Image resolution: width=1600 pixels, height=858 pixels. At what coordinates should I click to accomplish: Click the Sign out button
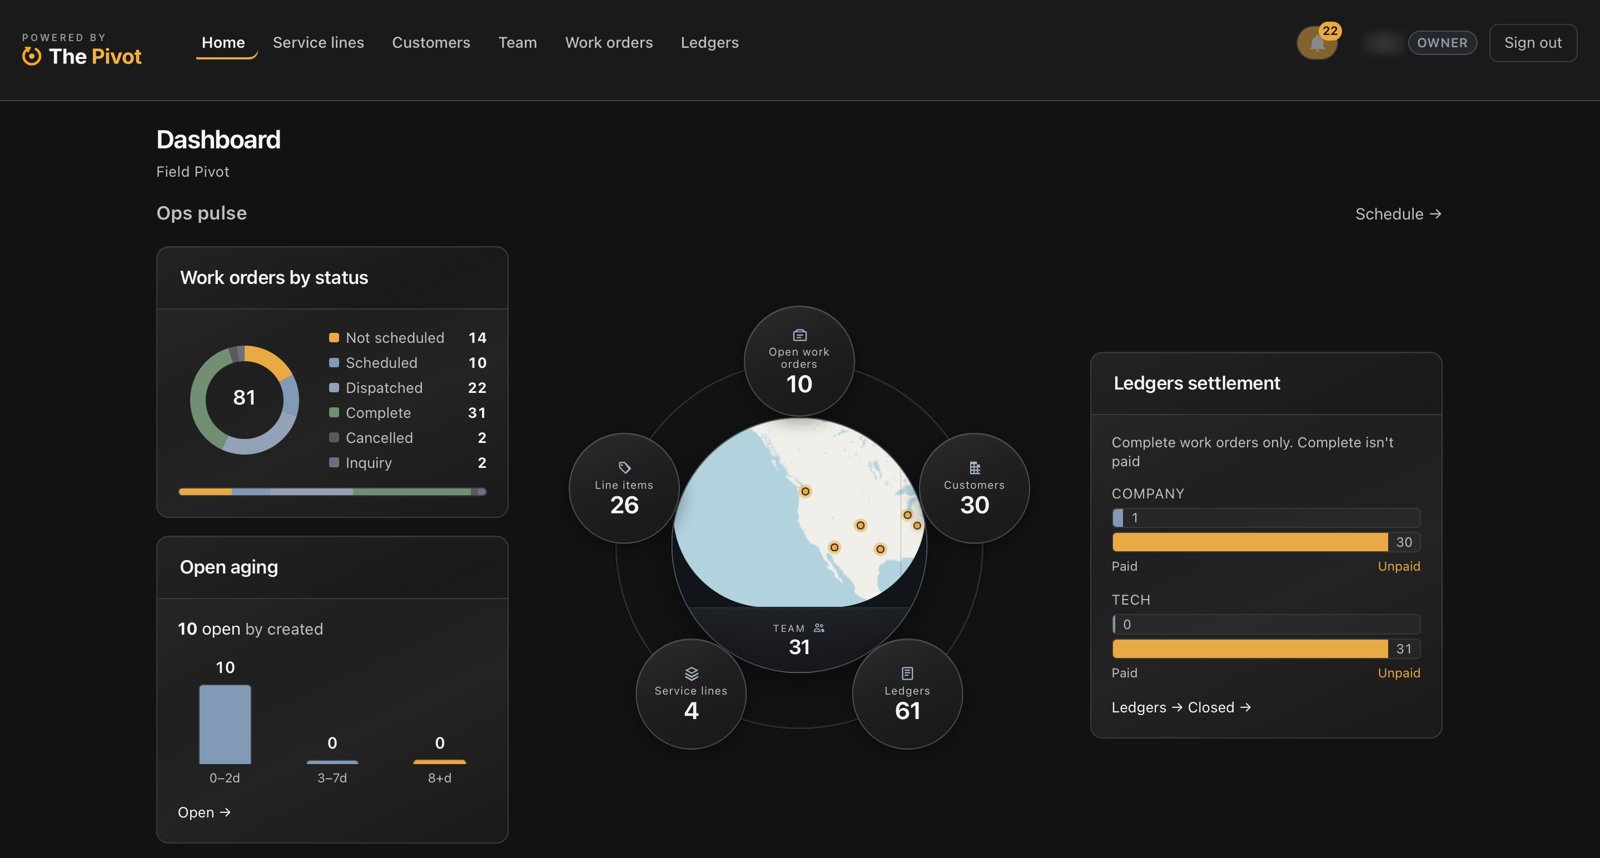pyautogui.click(x=1533, y=43)
